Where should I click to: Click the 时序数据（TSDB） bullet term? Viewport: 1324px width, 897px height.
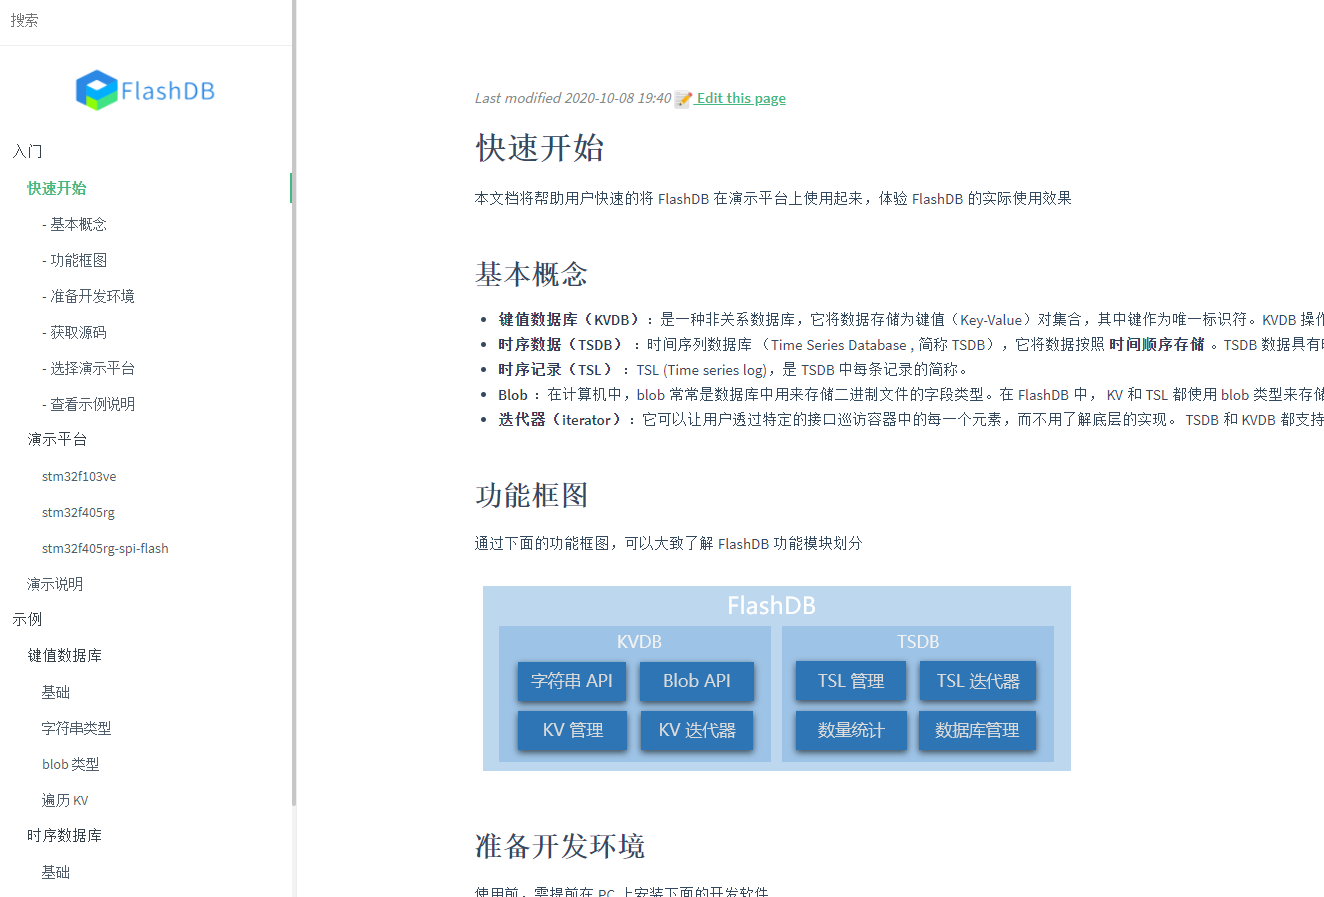click(561, 345)
